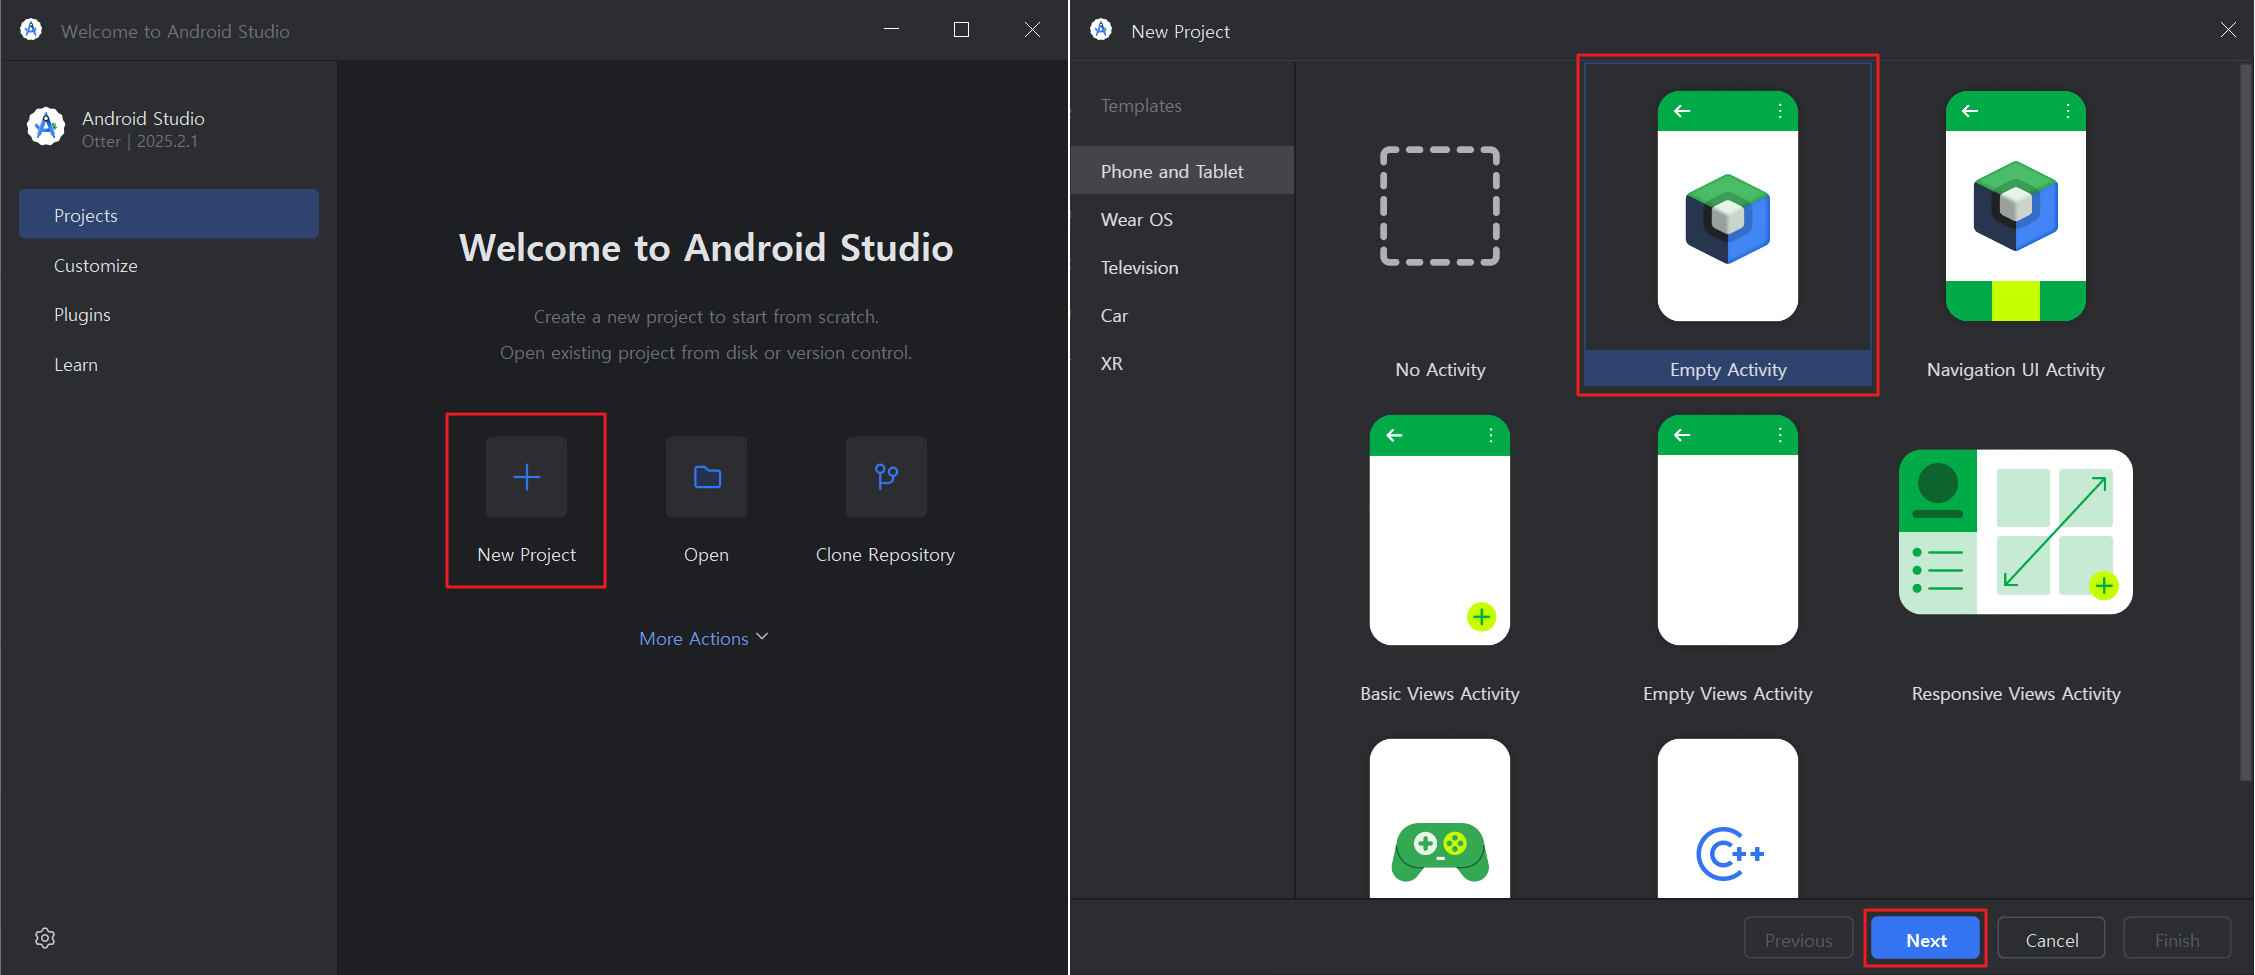This screenshot has height=975, width=2255.
Task: Click the Next button
Action: [1926, 939]
